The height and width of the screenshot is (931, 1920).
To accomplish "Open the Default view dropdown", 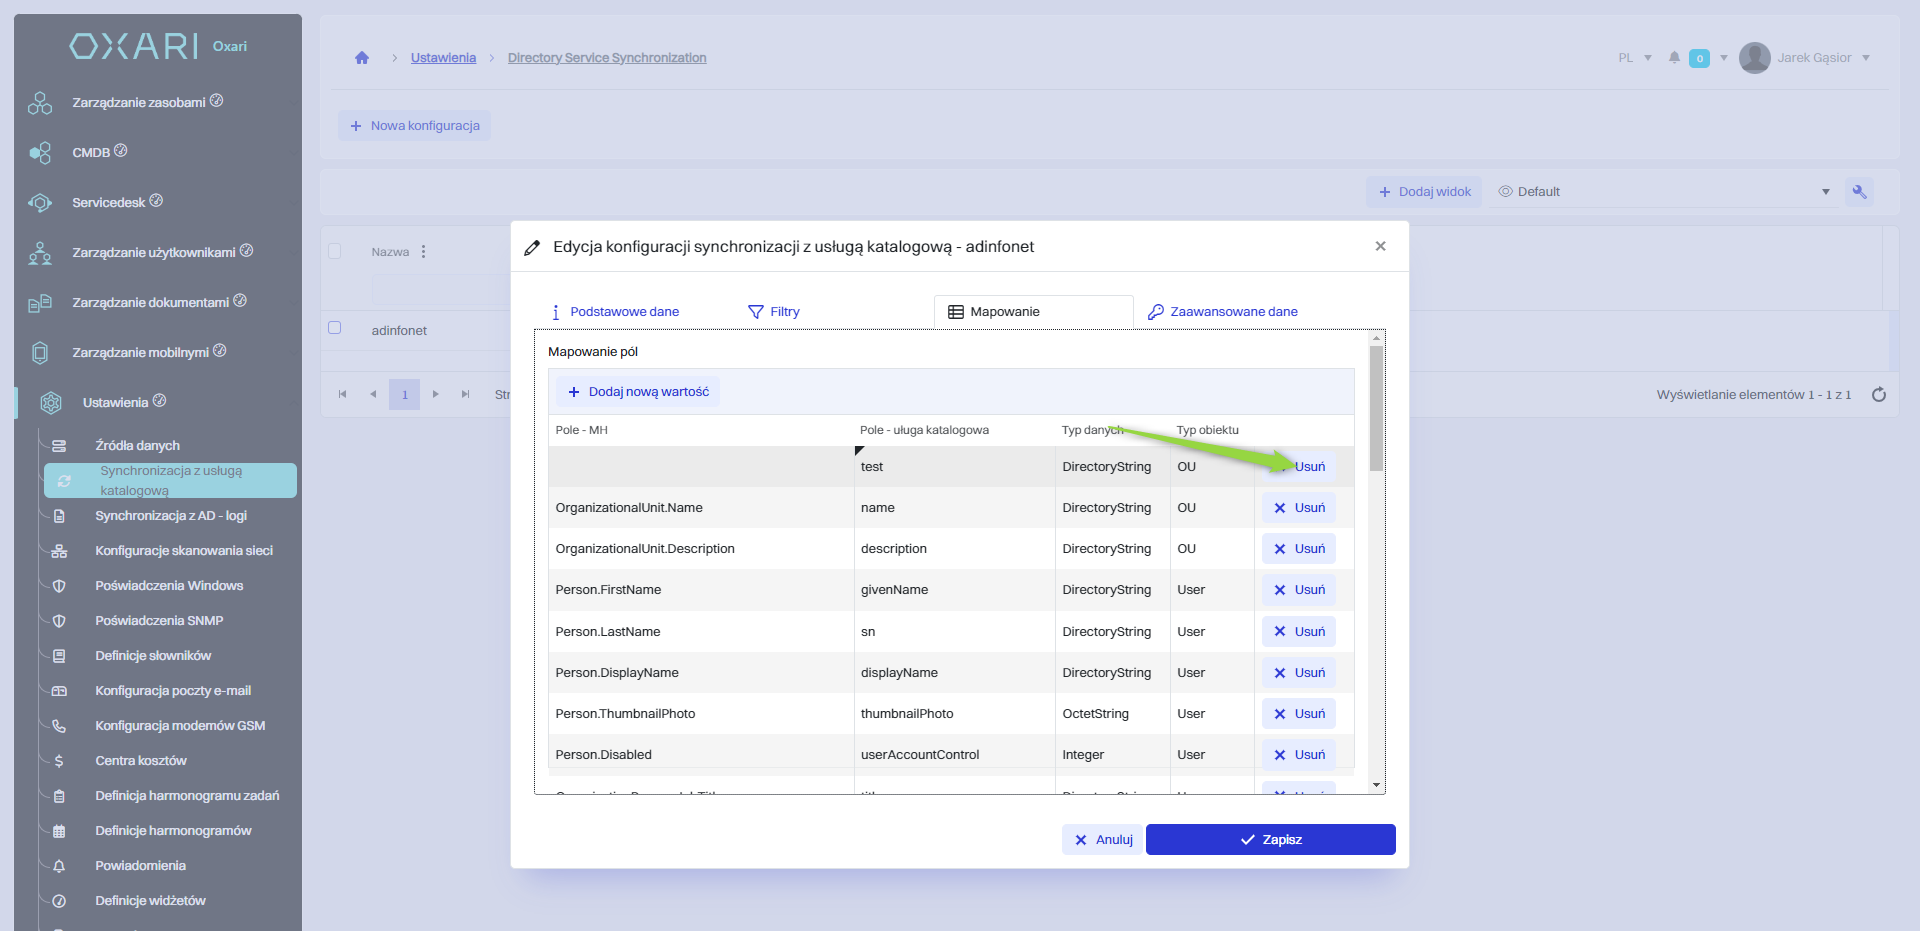I will 1664,192.
